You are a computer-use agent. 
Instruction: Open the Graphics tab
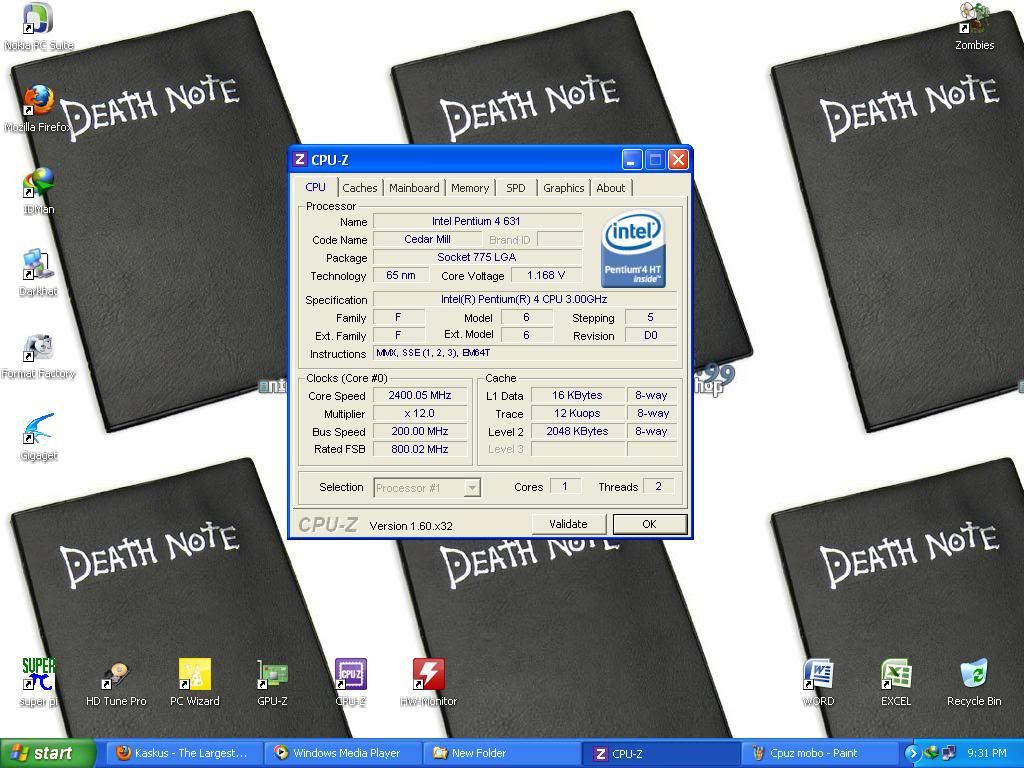pyautogui.click(x=564, y=188)
